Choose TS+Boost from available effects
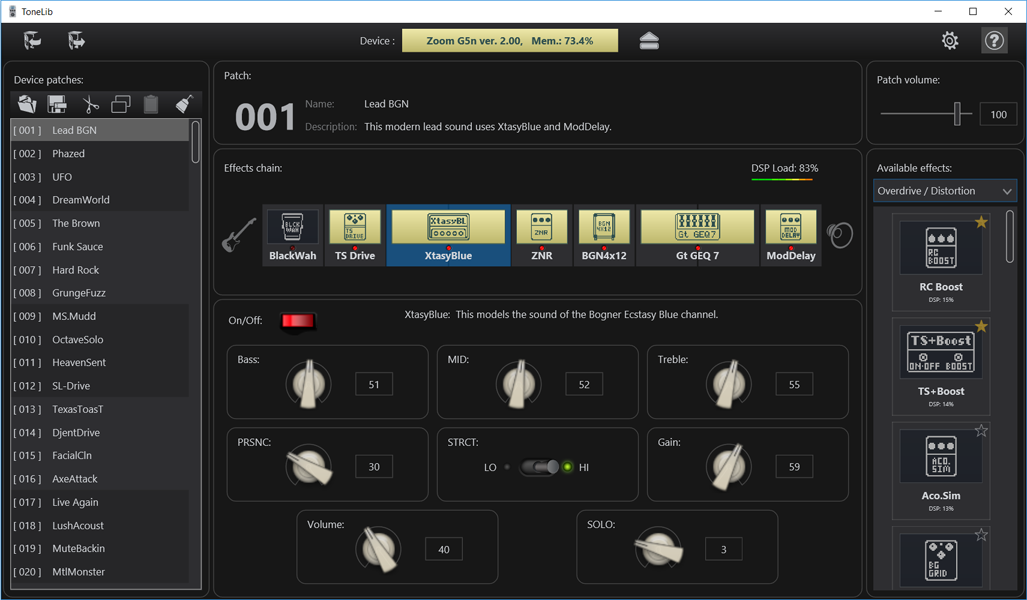The image size is (1027, 600). [x=941, y=366]
